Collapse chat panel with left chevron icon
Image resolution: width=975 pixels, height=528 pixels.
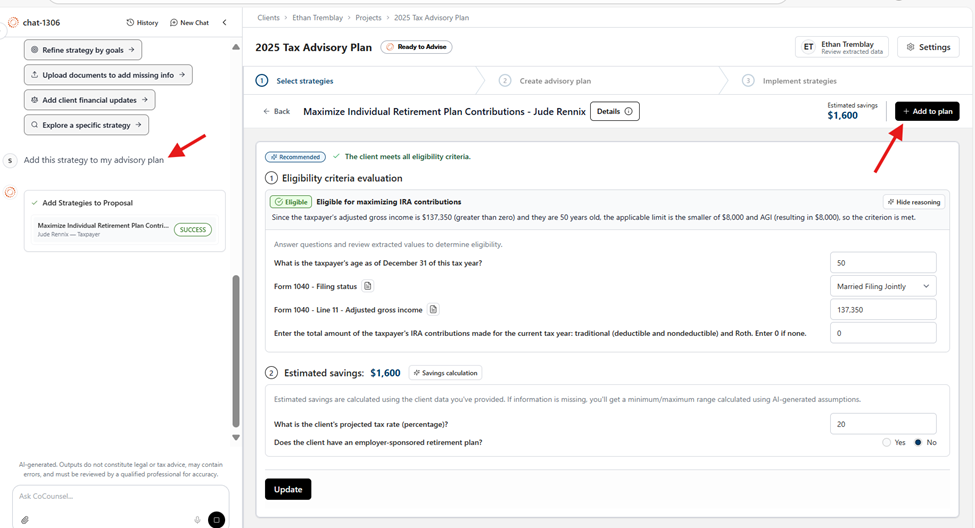point(224,22)
